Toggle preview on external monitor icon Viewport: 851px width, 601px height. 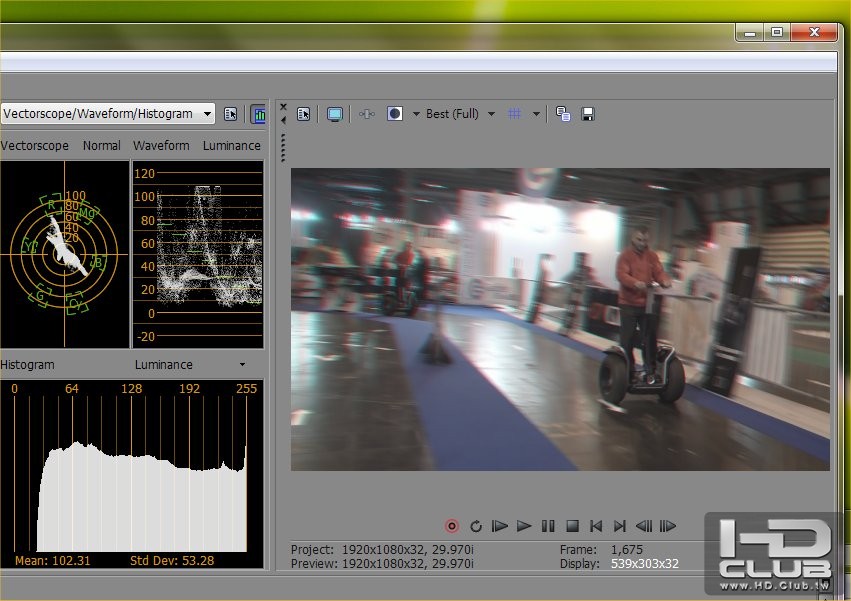tap(335, 114)
